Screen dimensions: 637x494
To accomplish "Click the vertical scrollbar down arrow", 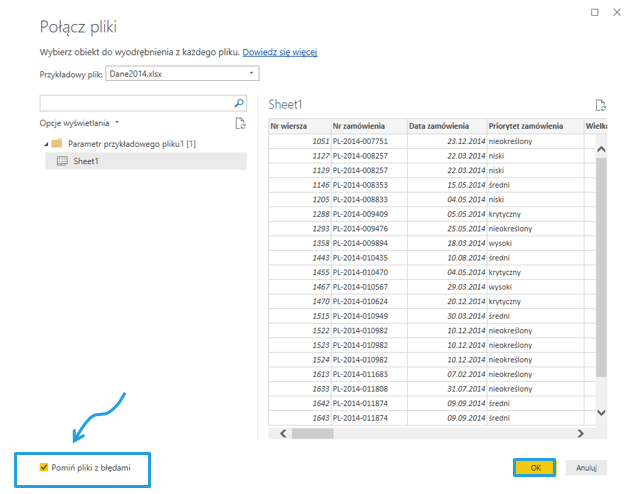I will pos(601,411).
